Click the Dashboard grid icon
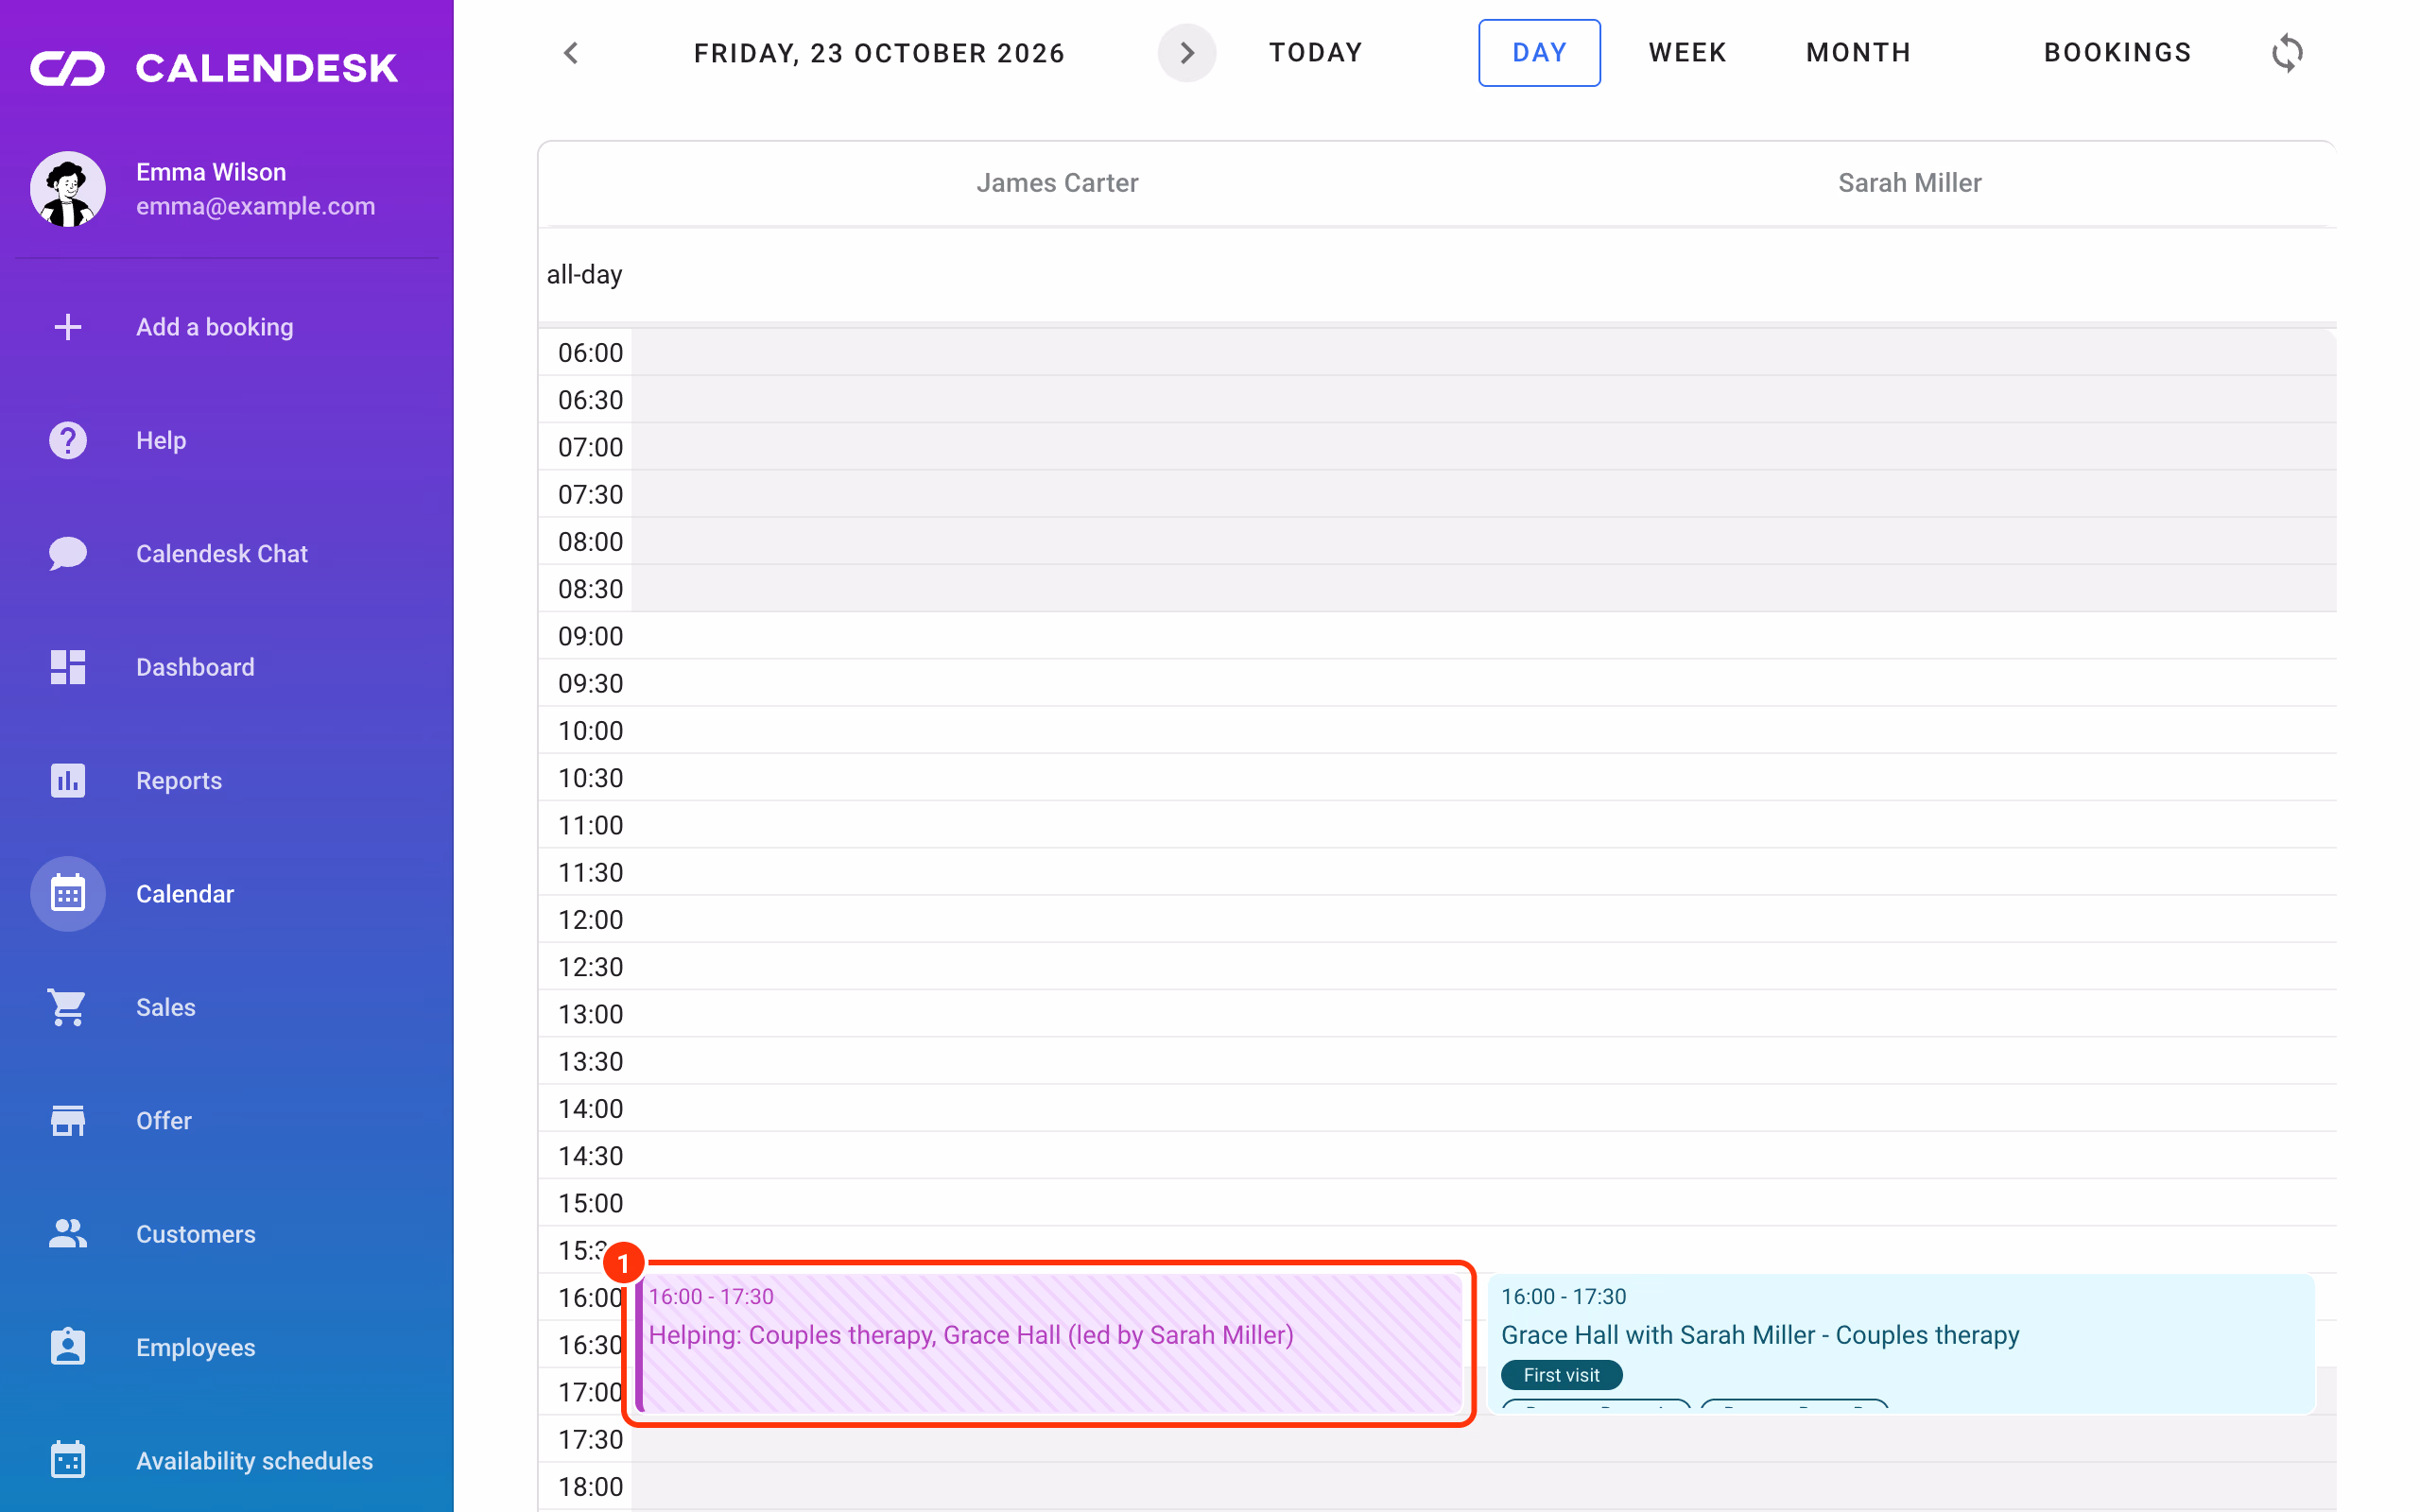Image resolution: width=2420 pixels, height=1512 pixels. click(68, 667)
